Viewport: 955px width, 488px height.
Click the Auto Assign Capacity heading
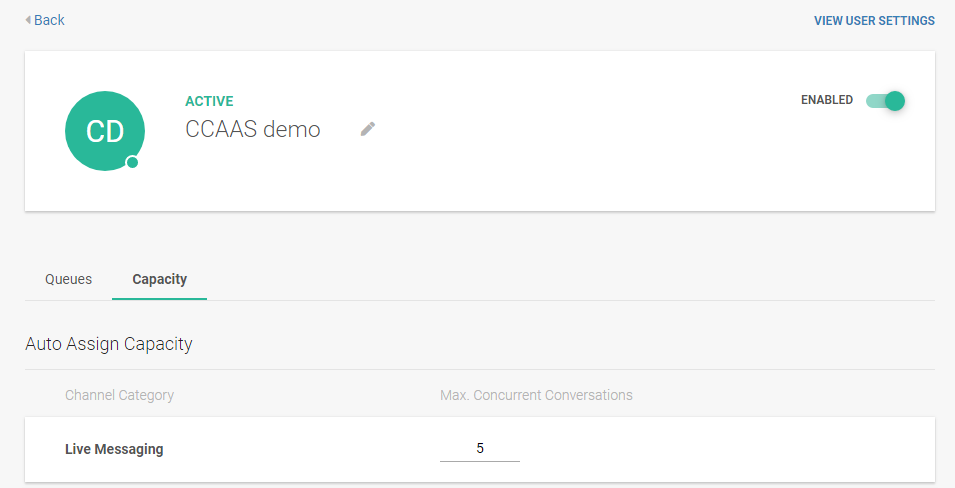tap(108, 344)
